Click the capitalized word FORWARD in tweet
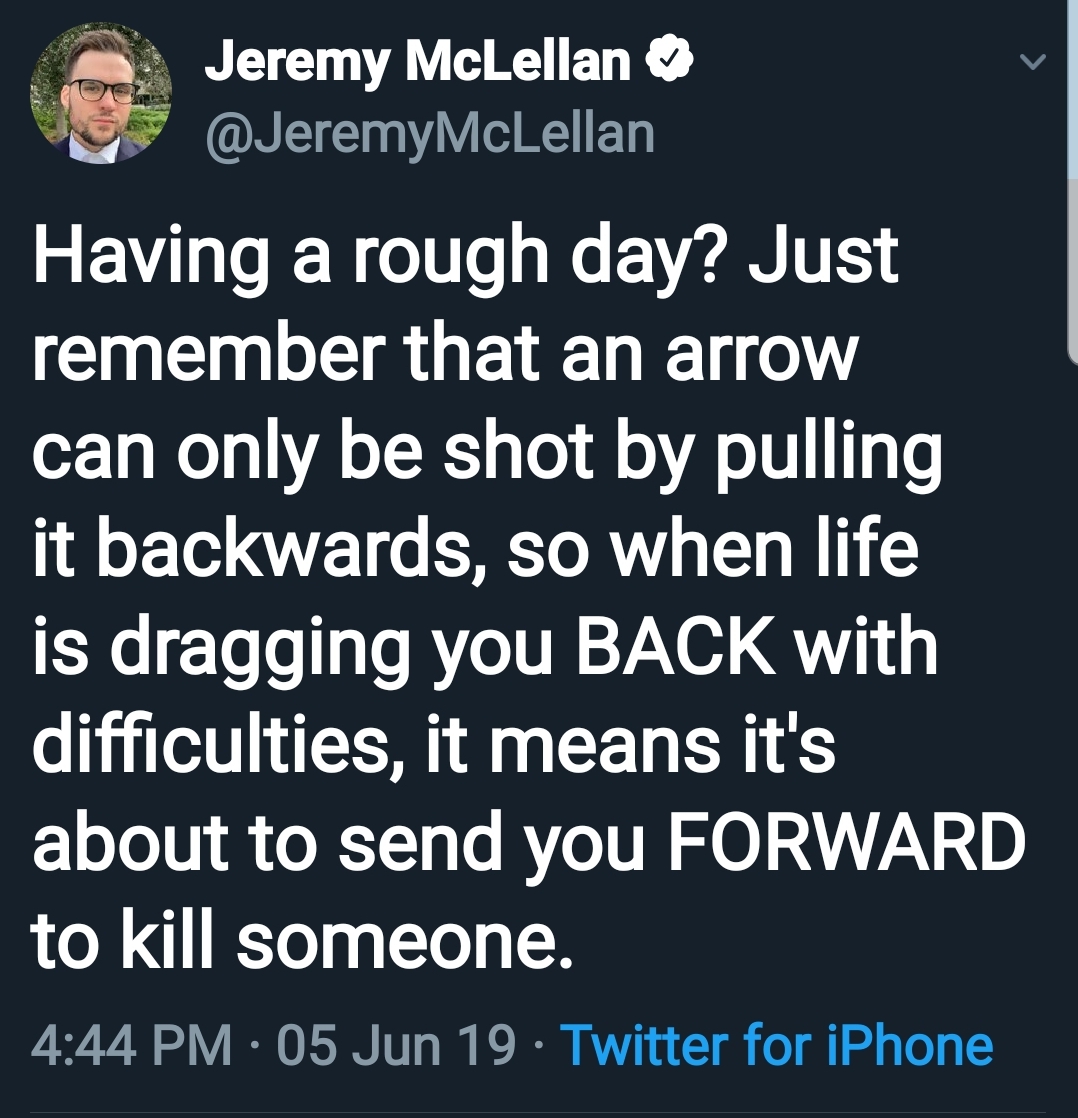The width and height of the screenshot is (1078, 1118). click(846, 842)
